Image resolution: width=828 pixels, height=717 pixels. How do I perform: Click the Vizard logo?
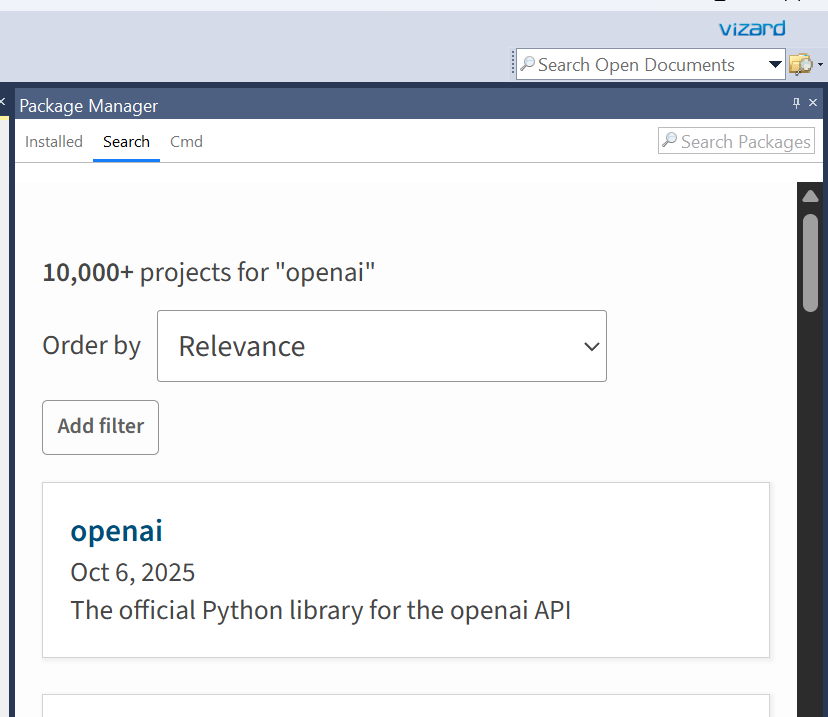pyautogui.click(x=752, y=28)
